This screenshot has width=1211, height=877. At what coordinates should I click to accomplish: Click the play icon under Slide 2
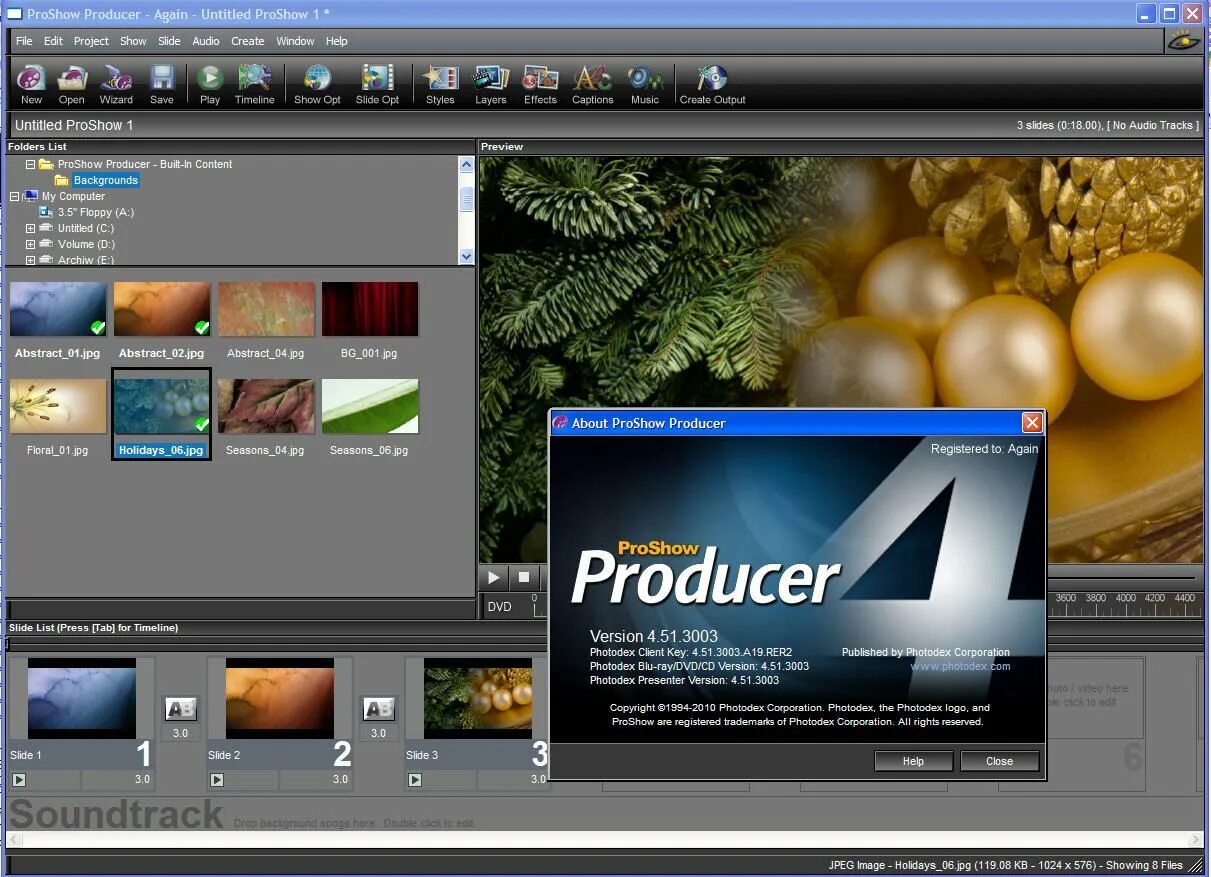pos(217,780)
